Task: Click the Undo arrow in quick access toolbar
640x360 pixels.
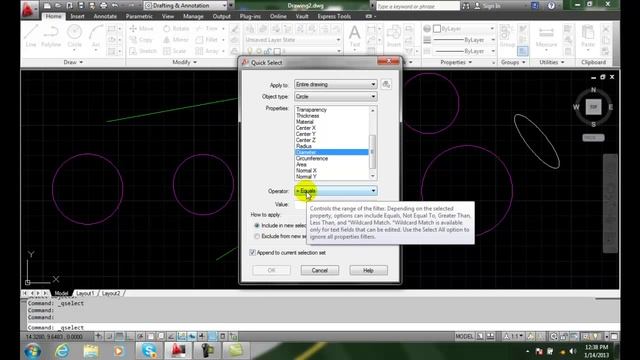Action: click(115, 6)
